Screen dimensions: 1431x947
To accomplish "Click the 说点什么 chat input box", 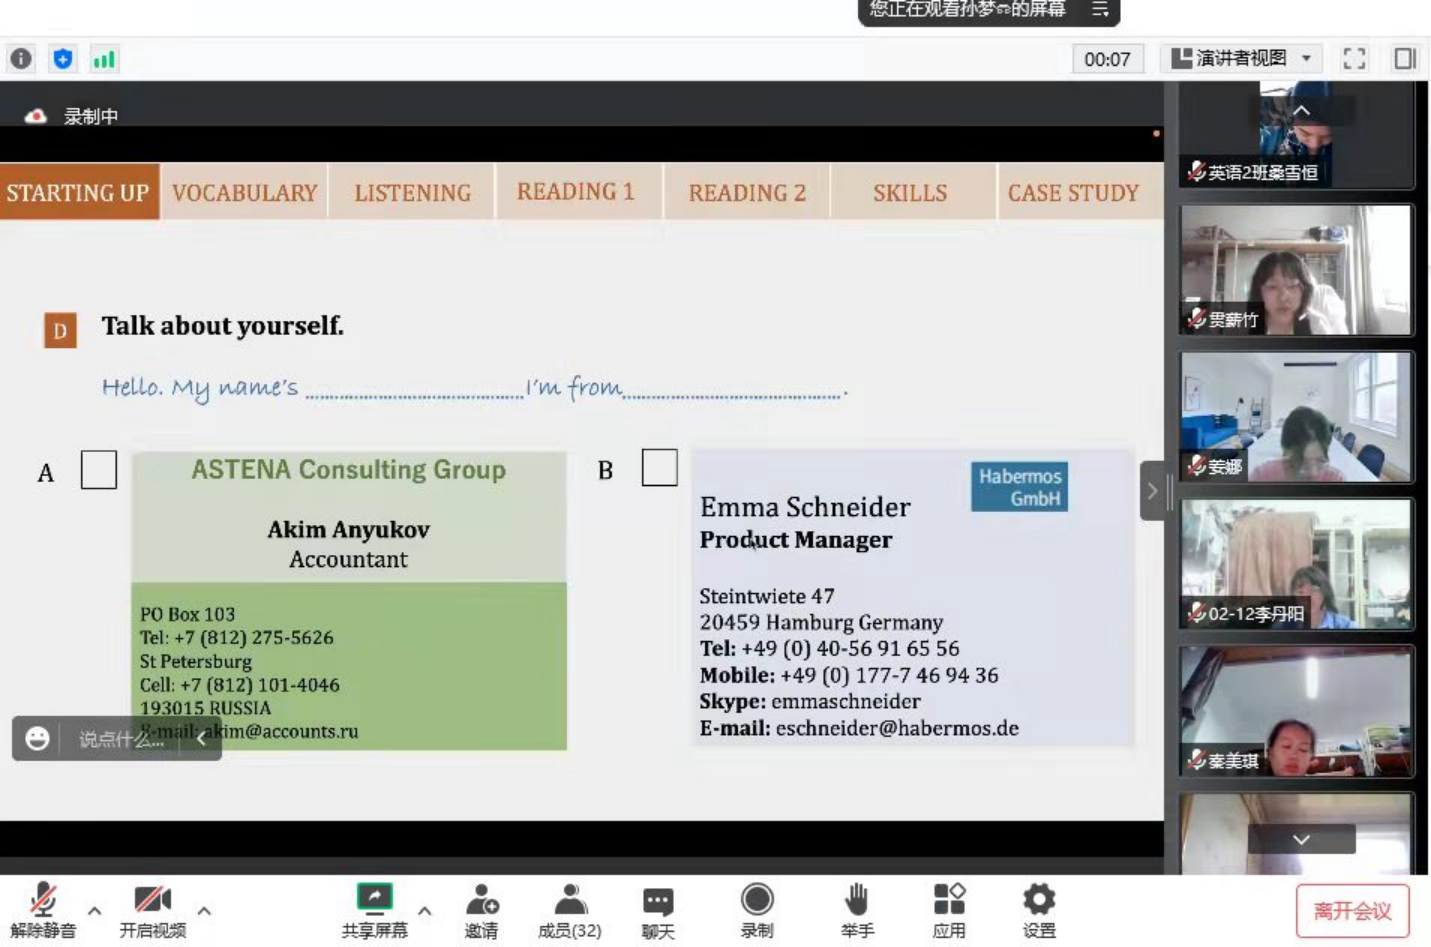I will click(x=121, y=739).
